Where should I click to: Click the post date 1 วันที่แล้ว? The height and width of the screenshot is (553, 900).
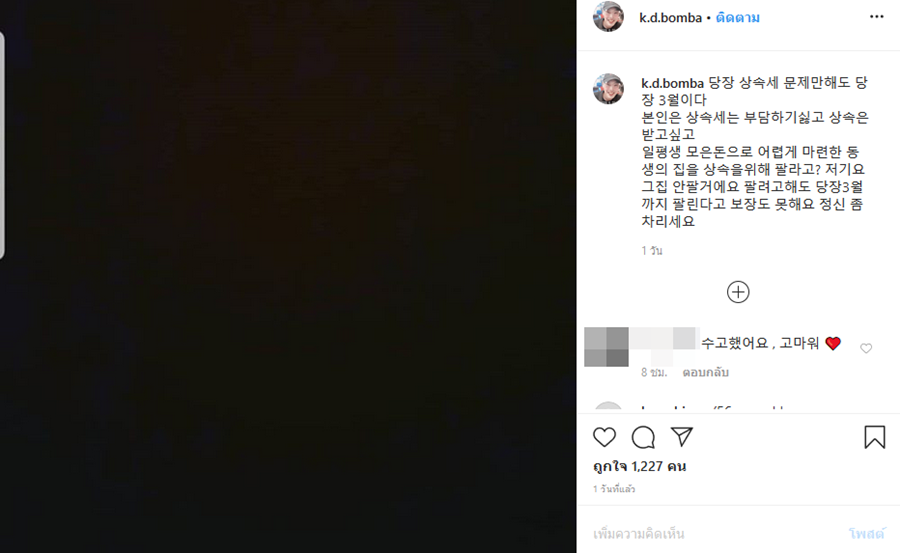pyautogui.click(x=614, y=489)
